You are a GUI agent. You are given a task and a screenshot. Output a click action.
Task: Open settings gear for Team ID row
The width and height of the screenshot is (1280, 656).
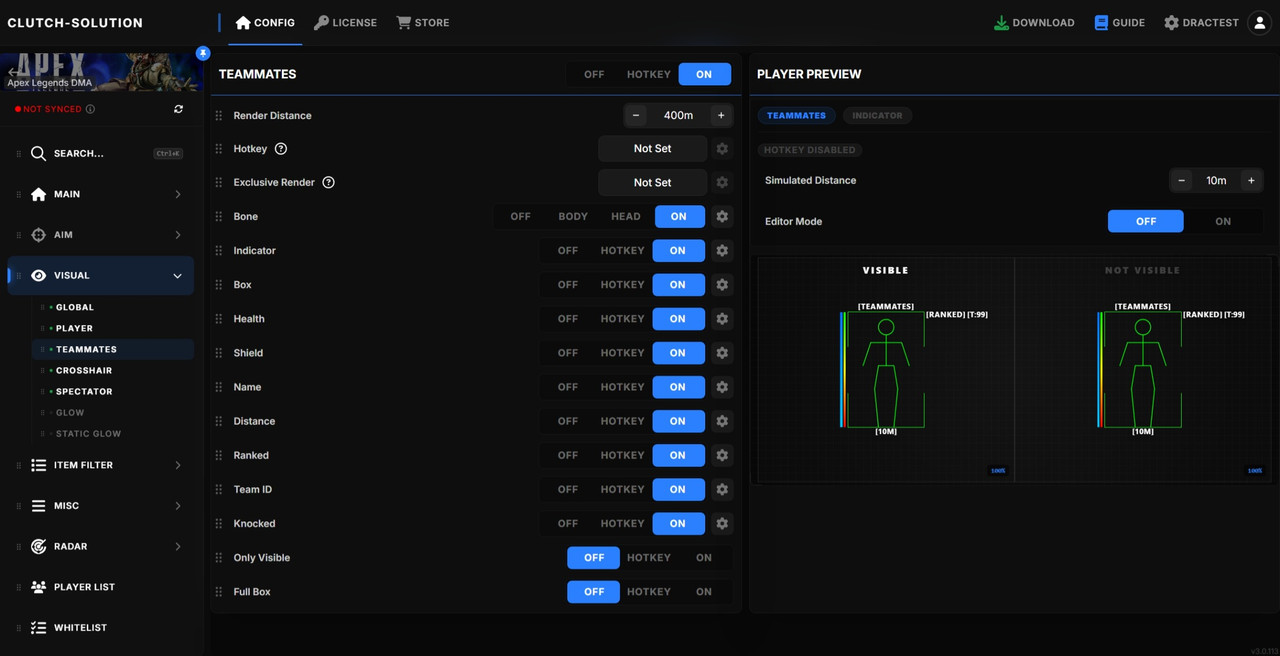click(x=722, y=489)
